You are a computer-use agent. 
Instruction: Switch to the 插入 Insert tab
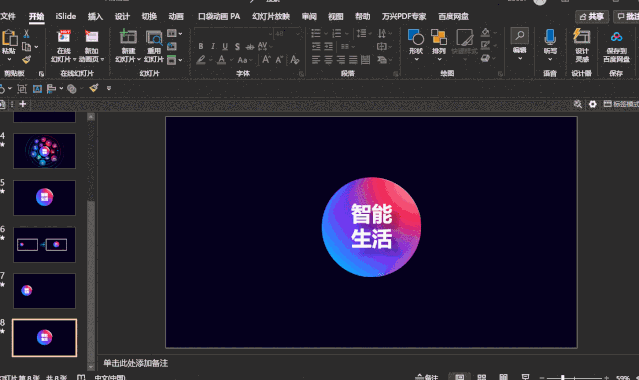click(x=95, y=16)
